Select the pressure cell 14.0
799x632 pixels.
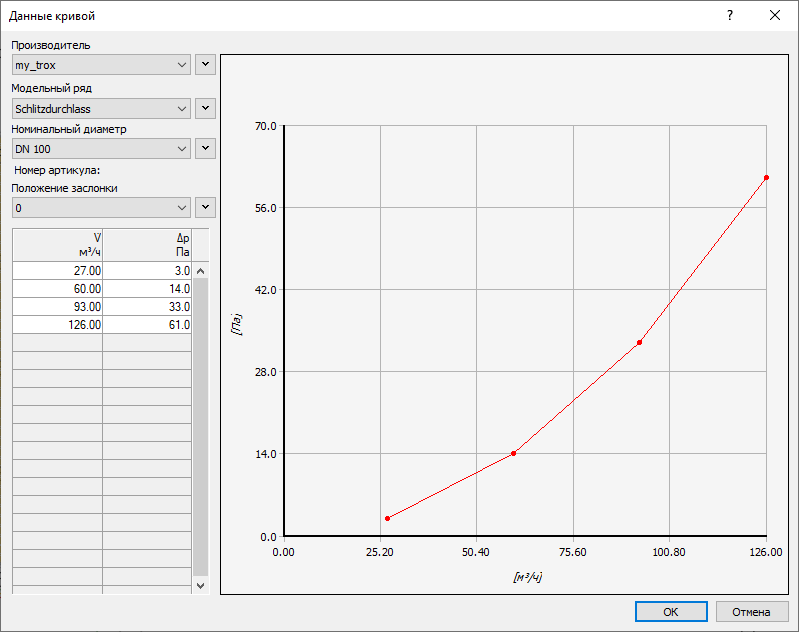tap(147, 289)
